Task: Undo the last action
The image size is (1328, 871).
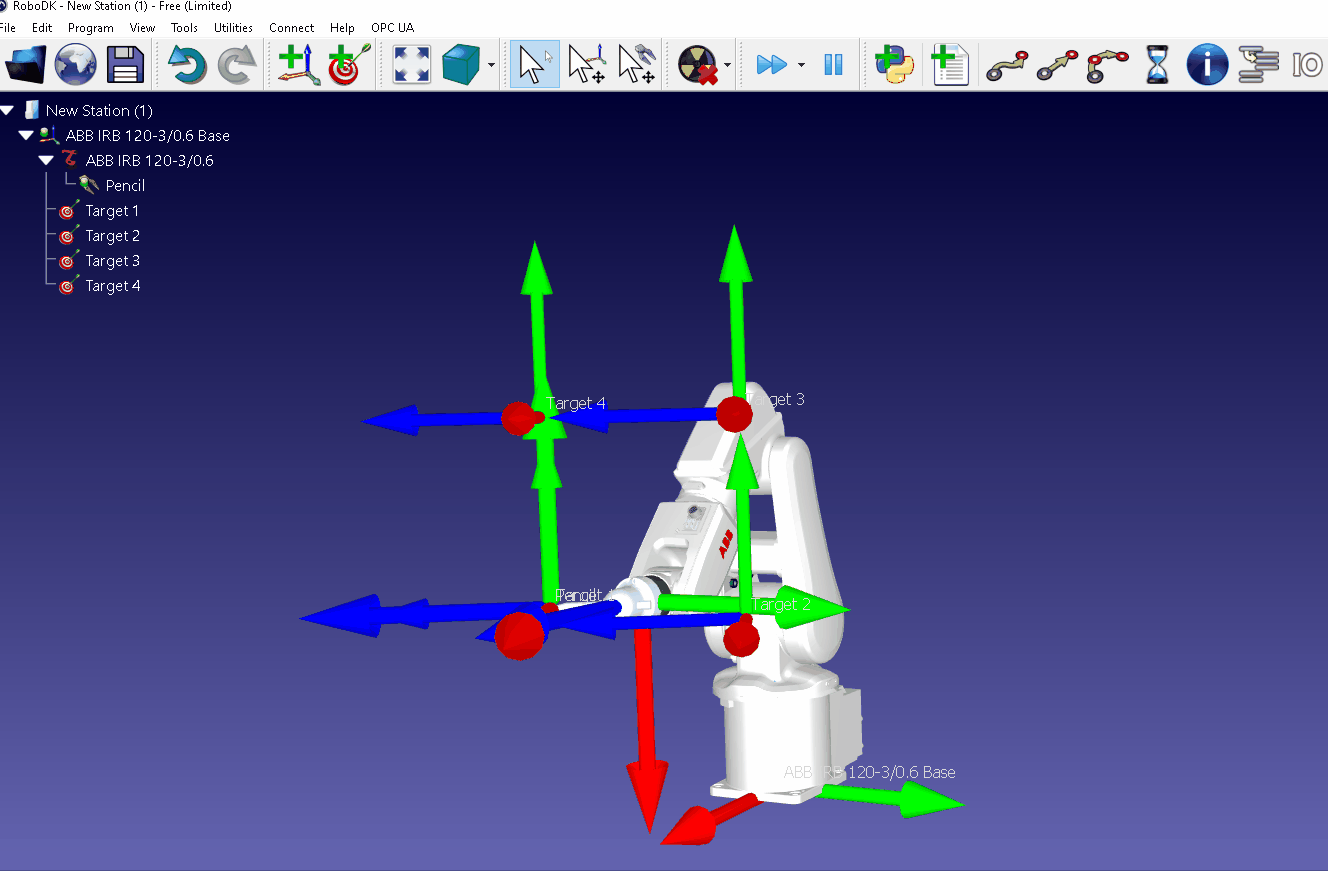Action: tap(187, 65)
